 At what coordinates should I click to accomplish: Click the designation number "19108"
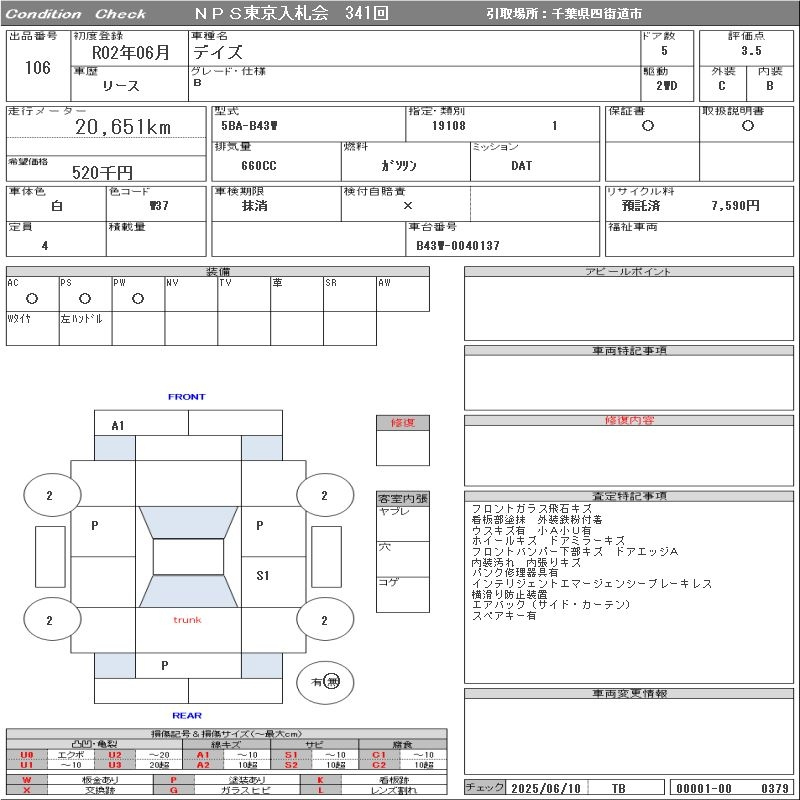click(x=449, y=126)
